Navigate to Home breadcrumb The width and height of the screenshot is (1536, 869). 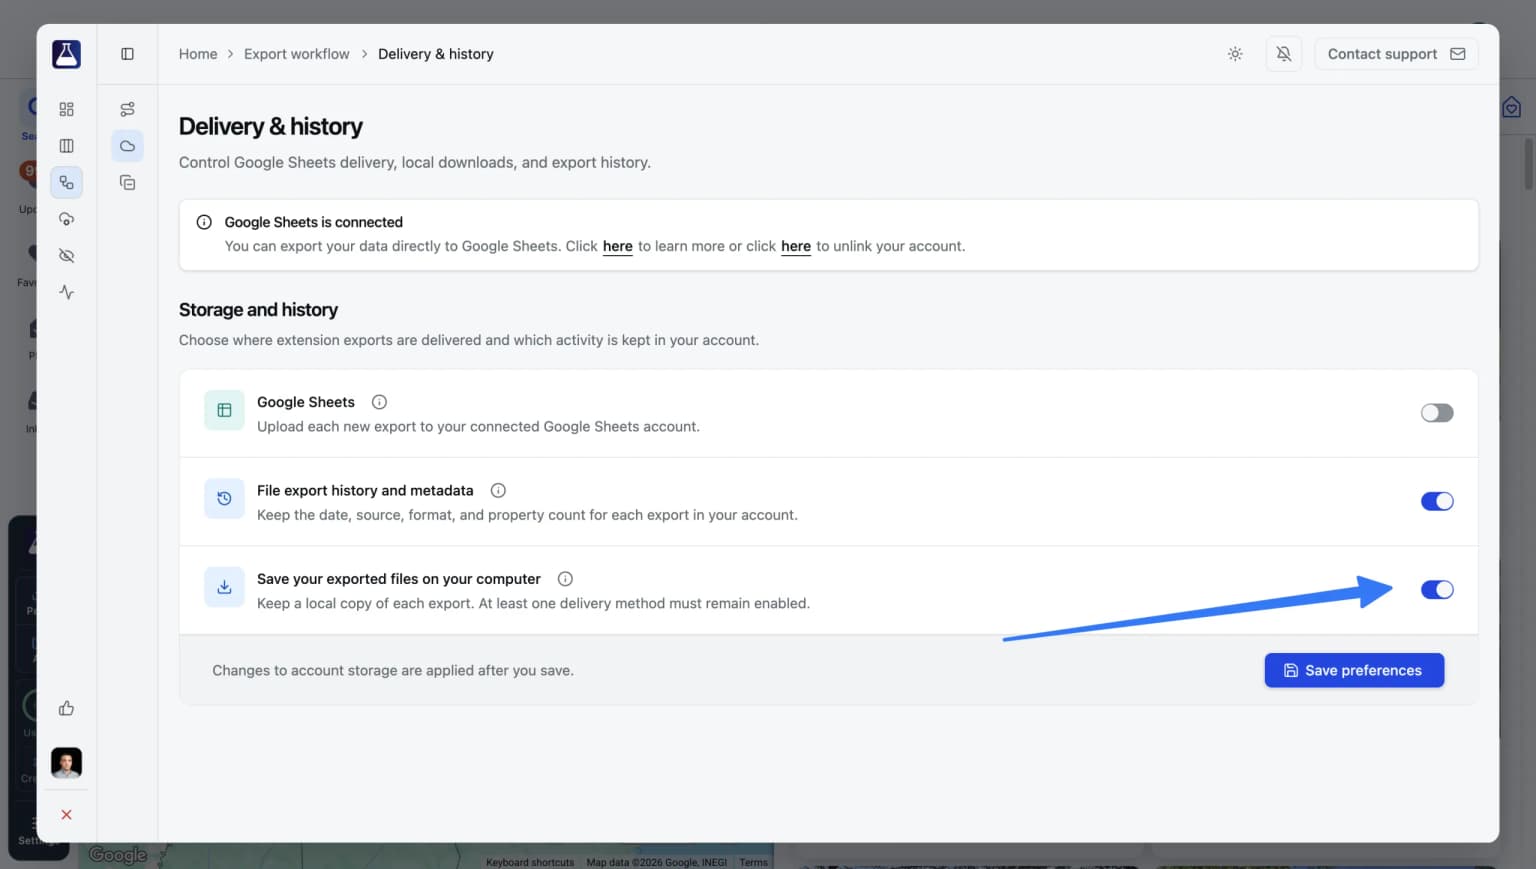coord(198,54)
